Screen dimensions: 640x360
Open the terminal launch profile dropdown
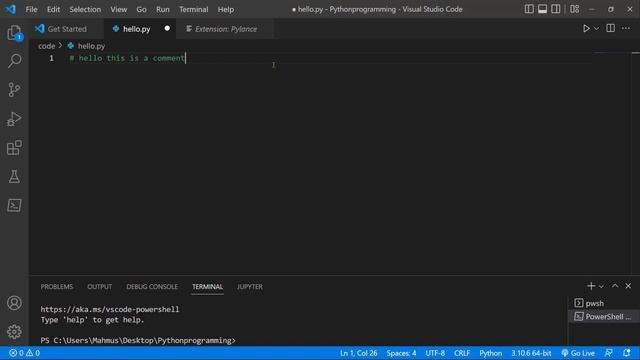pos(601,287)
